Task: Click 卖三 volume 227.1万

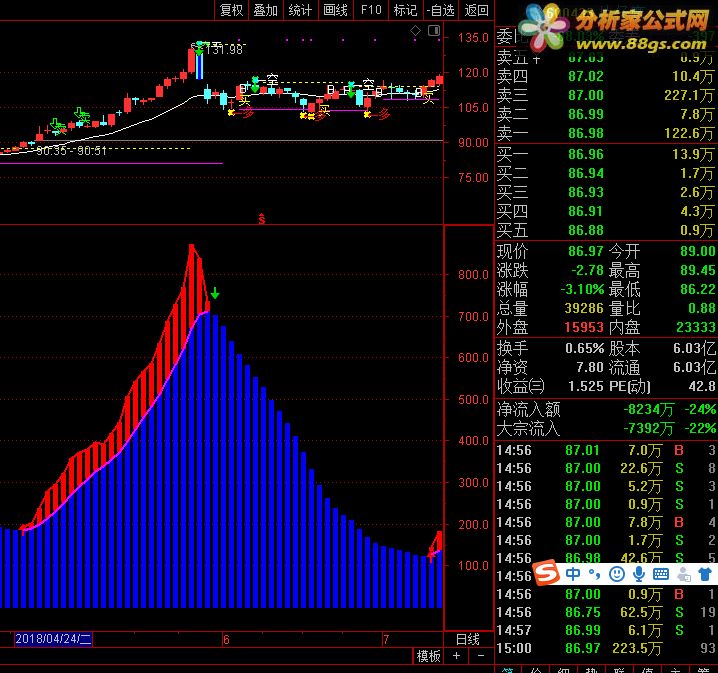Action: (x=689, y=95)
